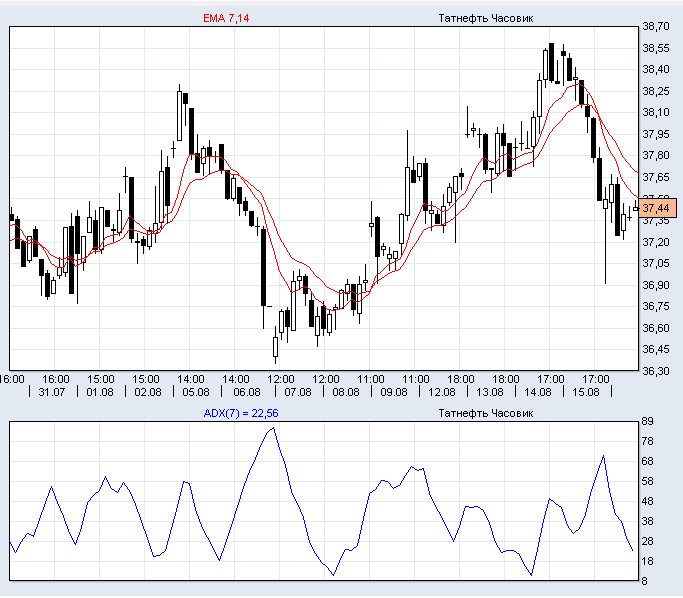
Task: Click the ADX(7) = 22,56 indicator label
Action: (x=241, y=413)
